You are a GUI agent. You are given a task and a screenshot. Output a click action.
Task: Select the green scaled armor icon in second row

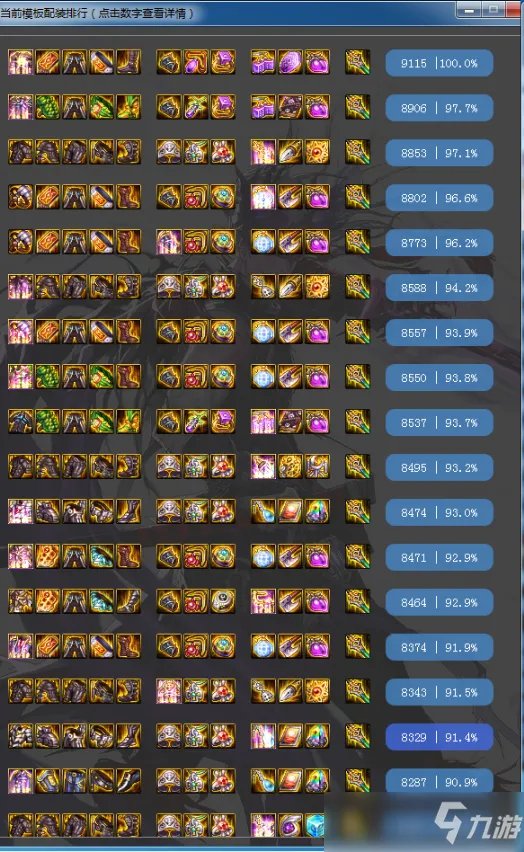click(48, 108)
